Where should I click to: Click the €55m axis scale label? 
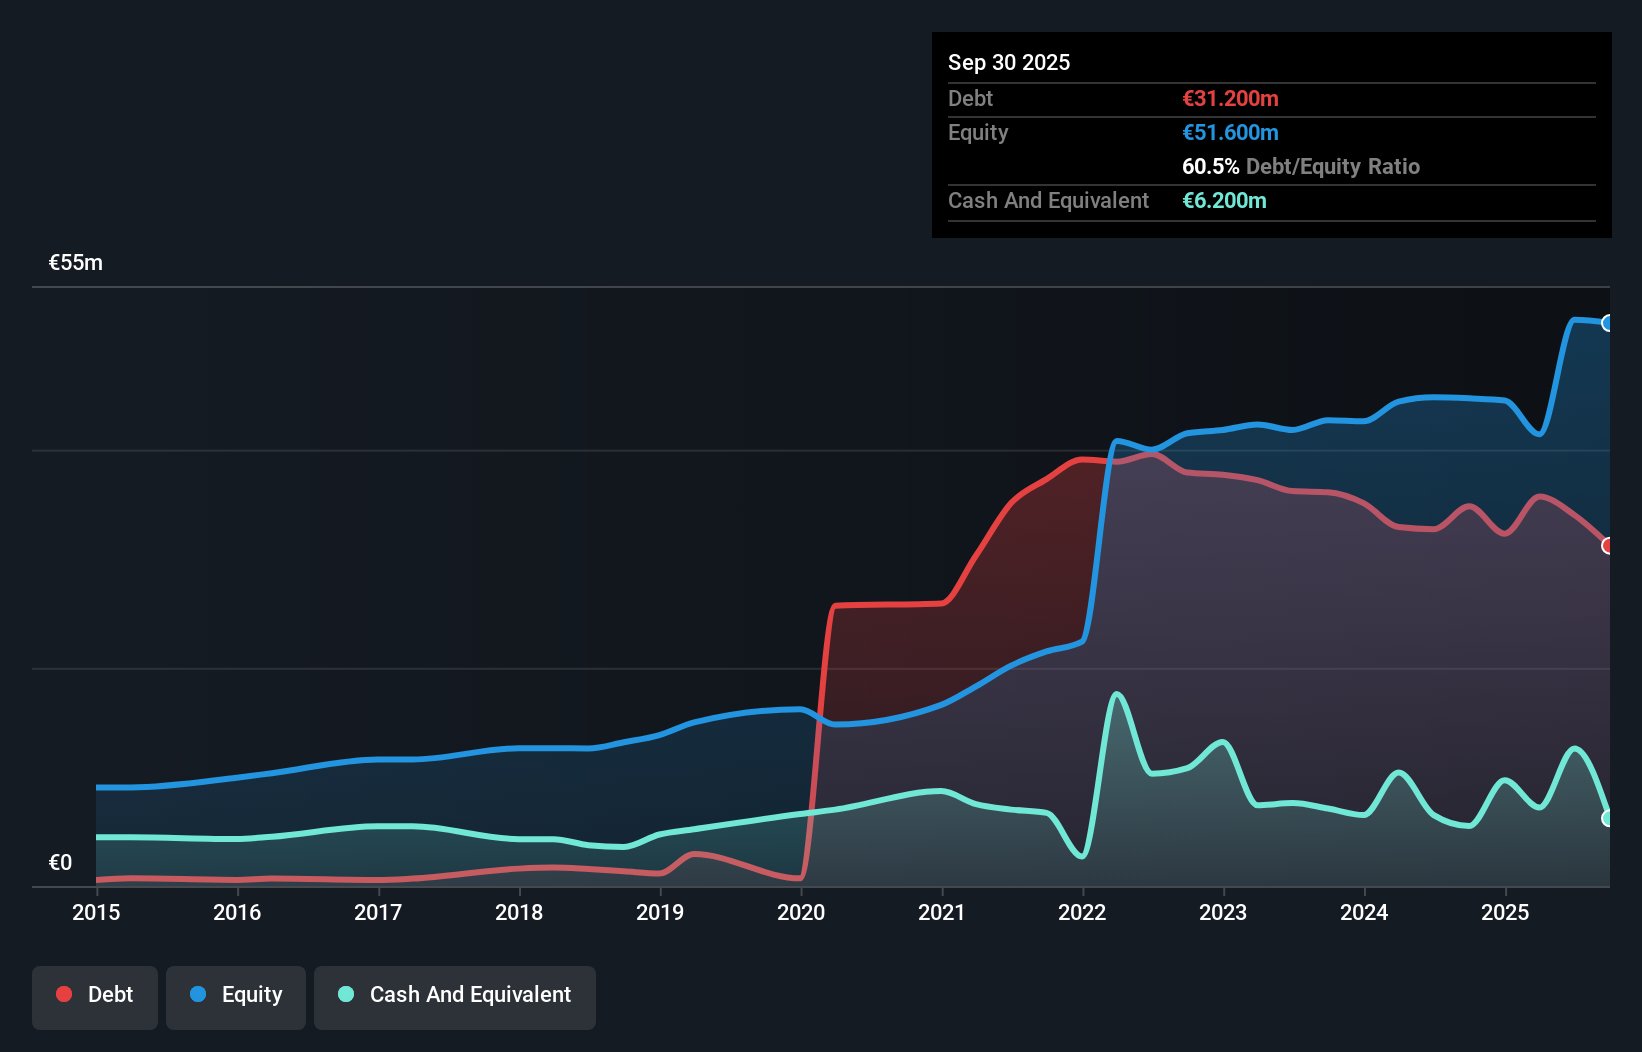74,262
